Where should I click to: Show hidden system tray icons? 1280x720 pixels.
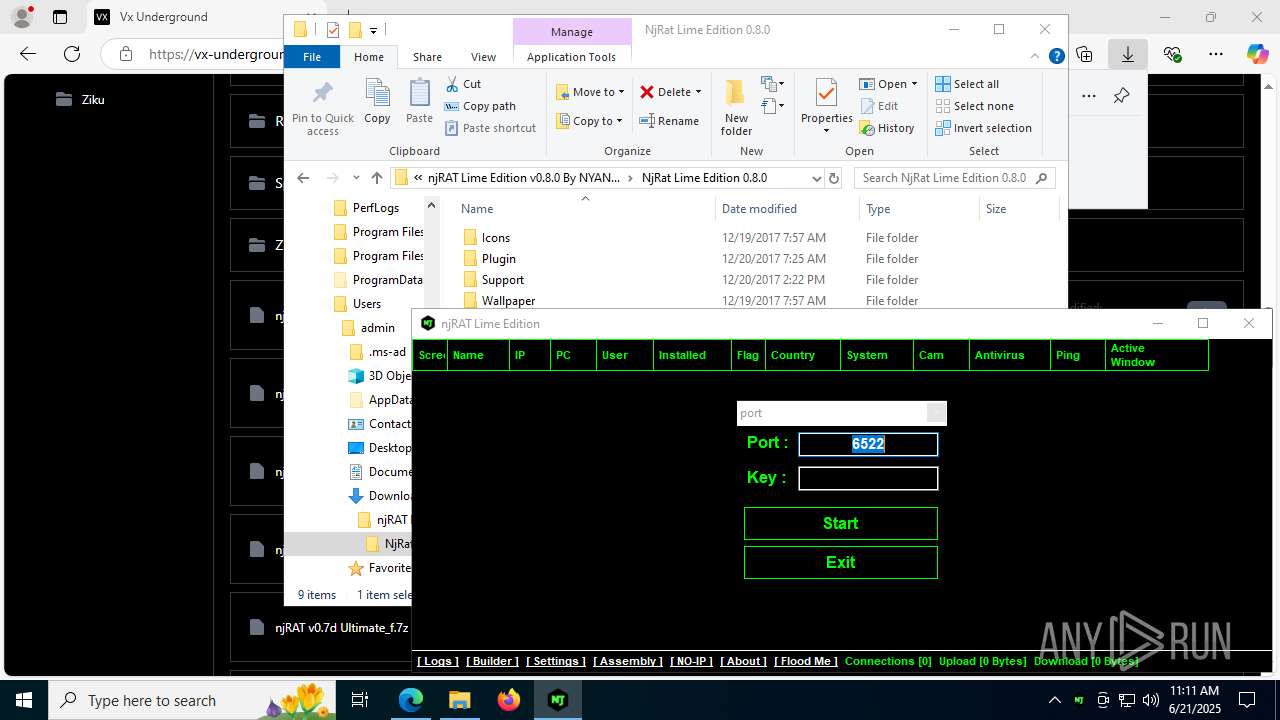point(1054,700)
